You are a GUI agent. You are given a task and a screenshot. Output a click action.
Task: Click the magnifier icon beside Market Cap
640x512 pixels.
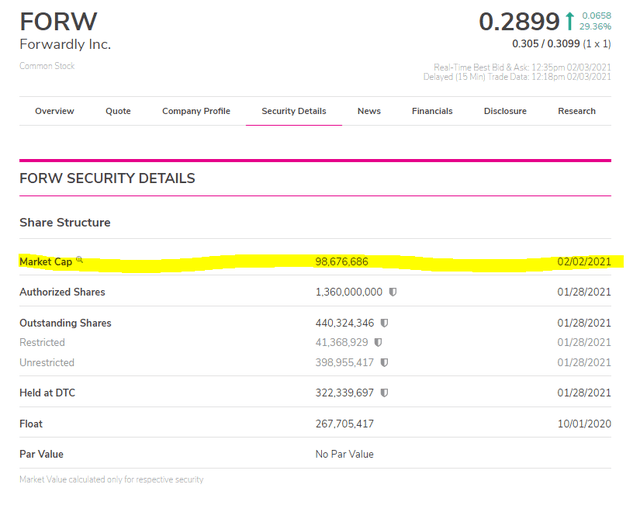pos(80,259)
